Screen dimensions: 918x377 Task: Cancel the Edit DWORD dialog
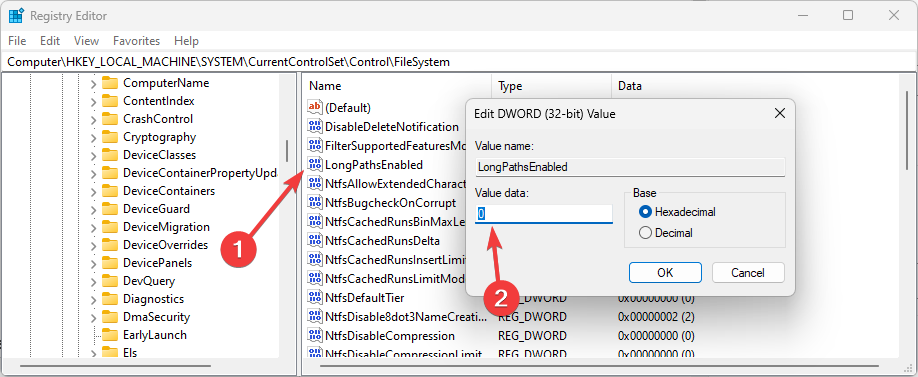coord(748,272)
